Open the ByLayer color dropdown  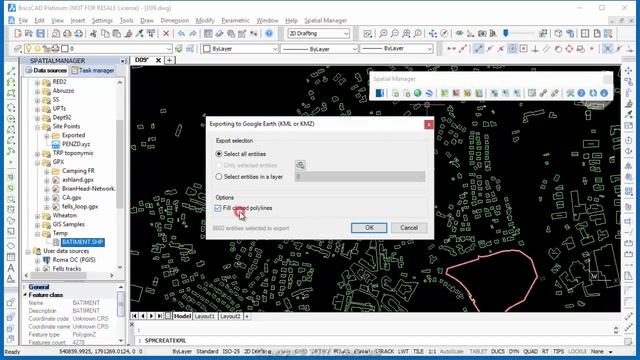(240, 49)
